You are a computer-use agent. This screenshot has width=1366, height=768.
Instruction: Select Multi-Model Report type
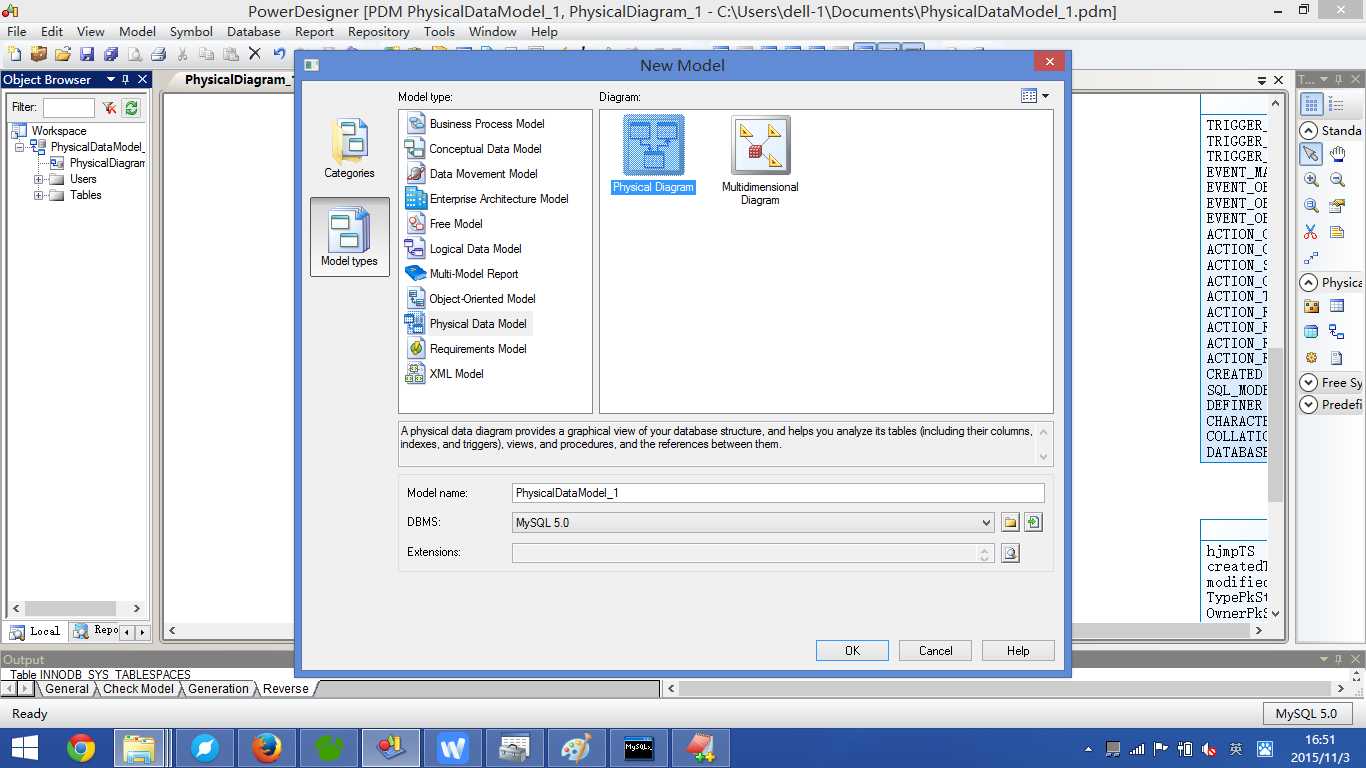click(x=462, y=274)
